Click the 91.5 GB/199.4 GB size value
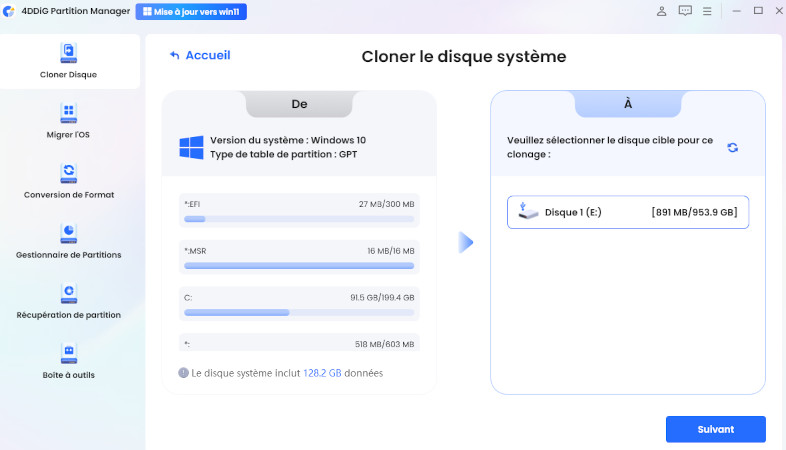Image resolution: width=786 pixels, height=450 pixels. tap(382, 297)
